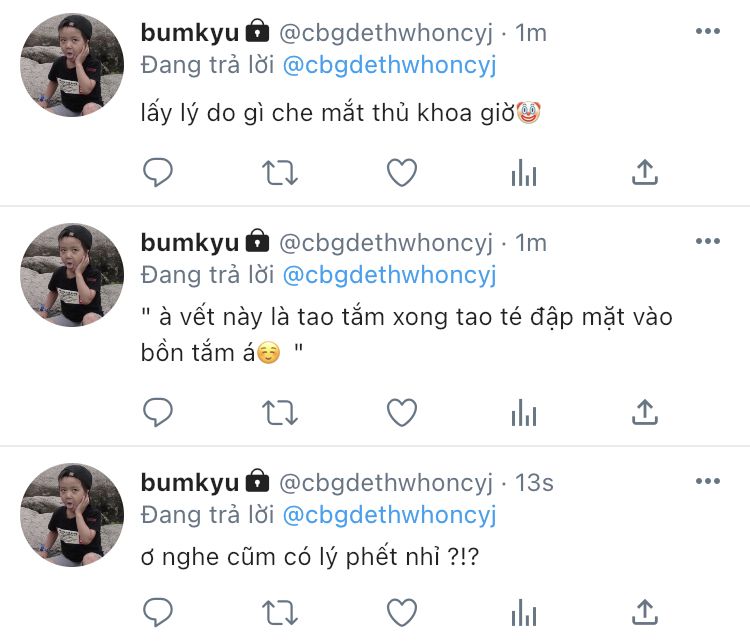
Task: View analytics of the 'thủ khoa' tweet
Action: point(524,172)
